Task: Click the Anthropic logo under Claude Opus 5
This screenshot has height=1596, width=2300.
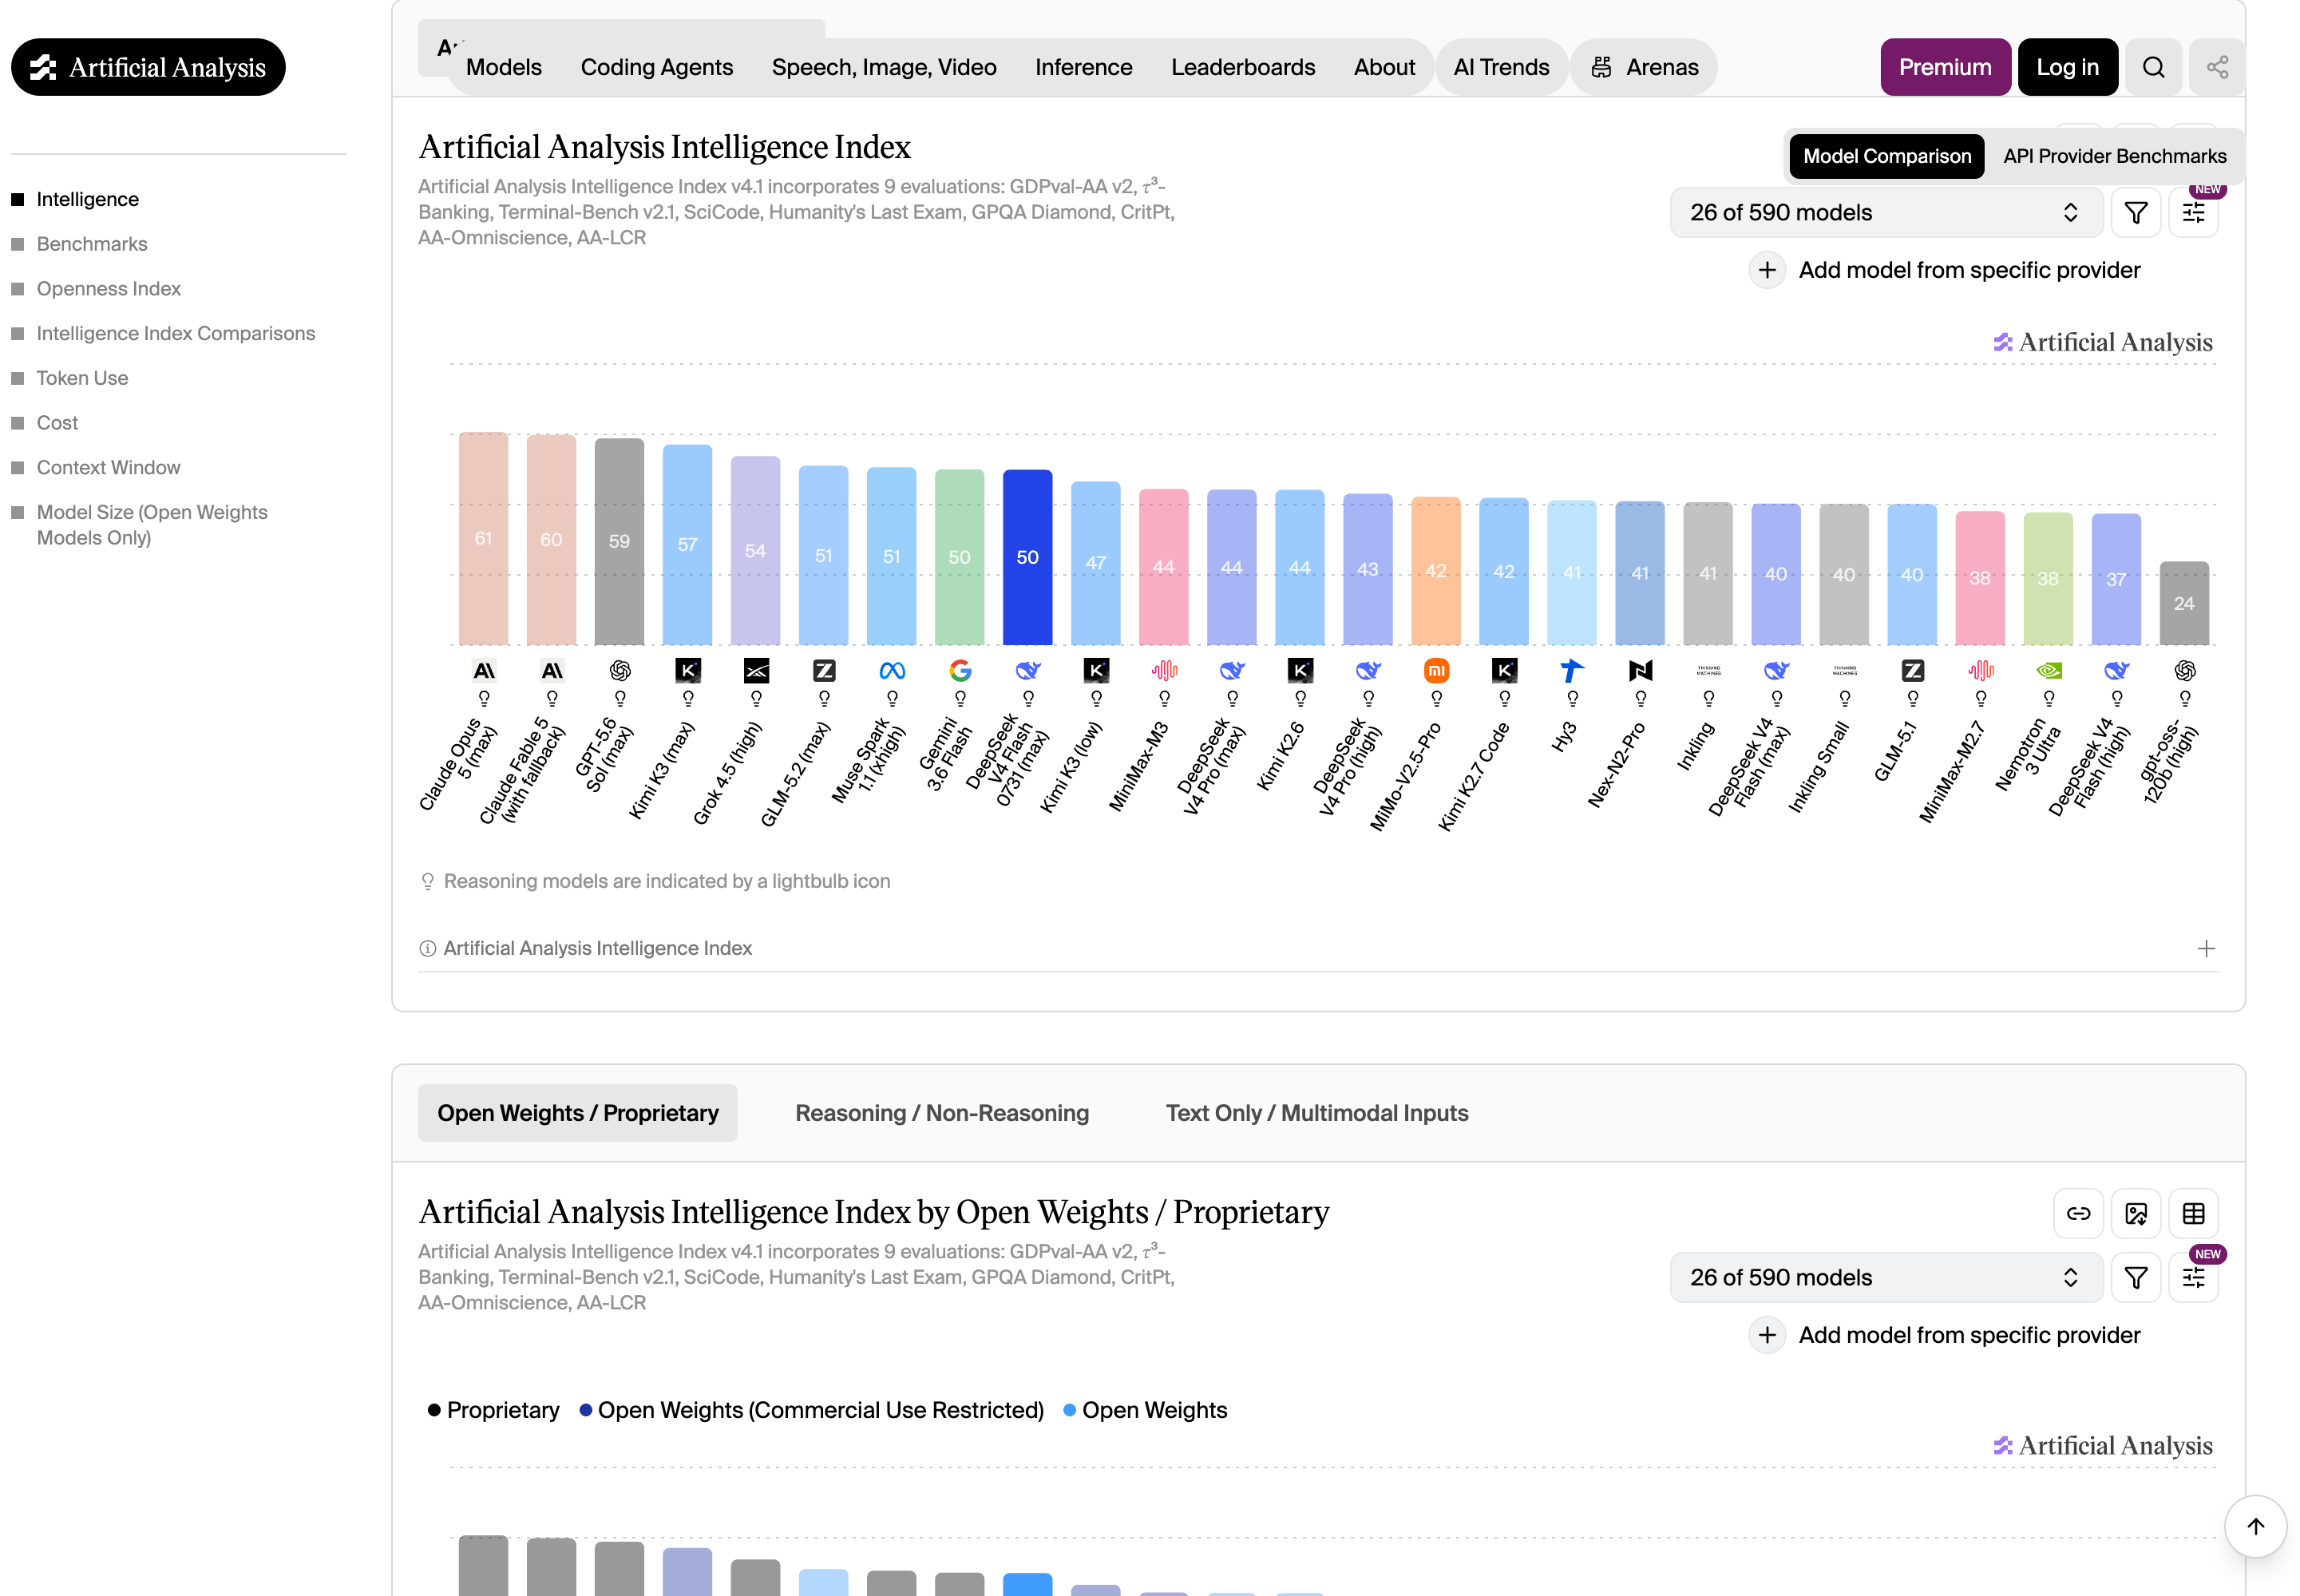Action: 483,671
